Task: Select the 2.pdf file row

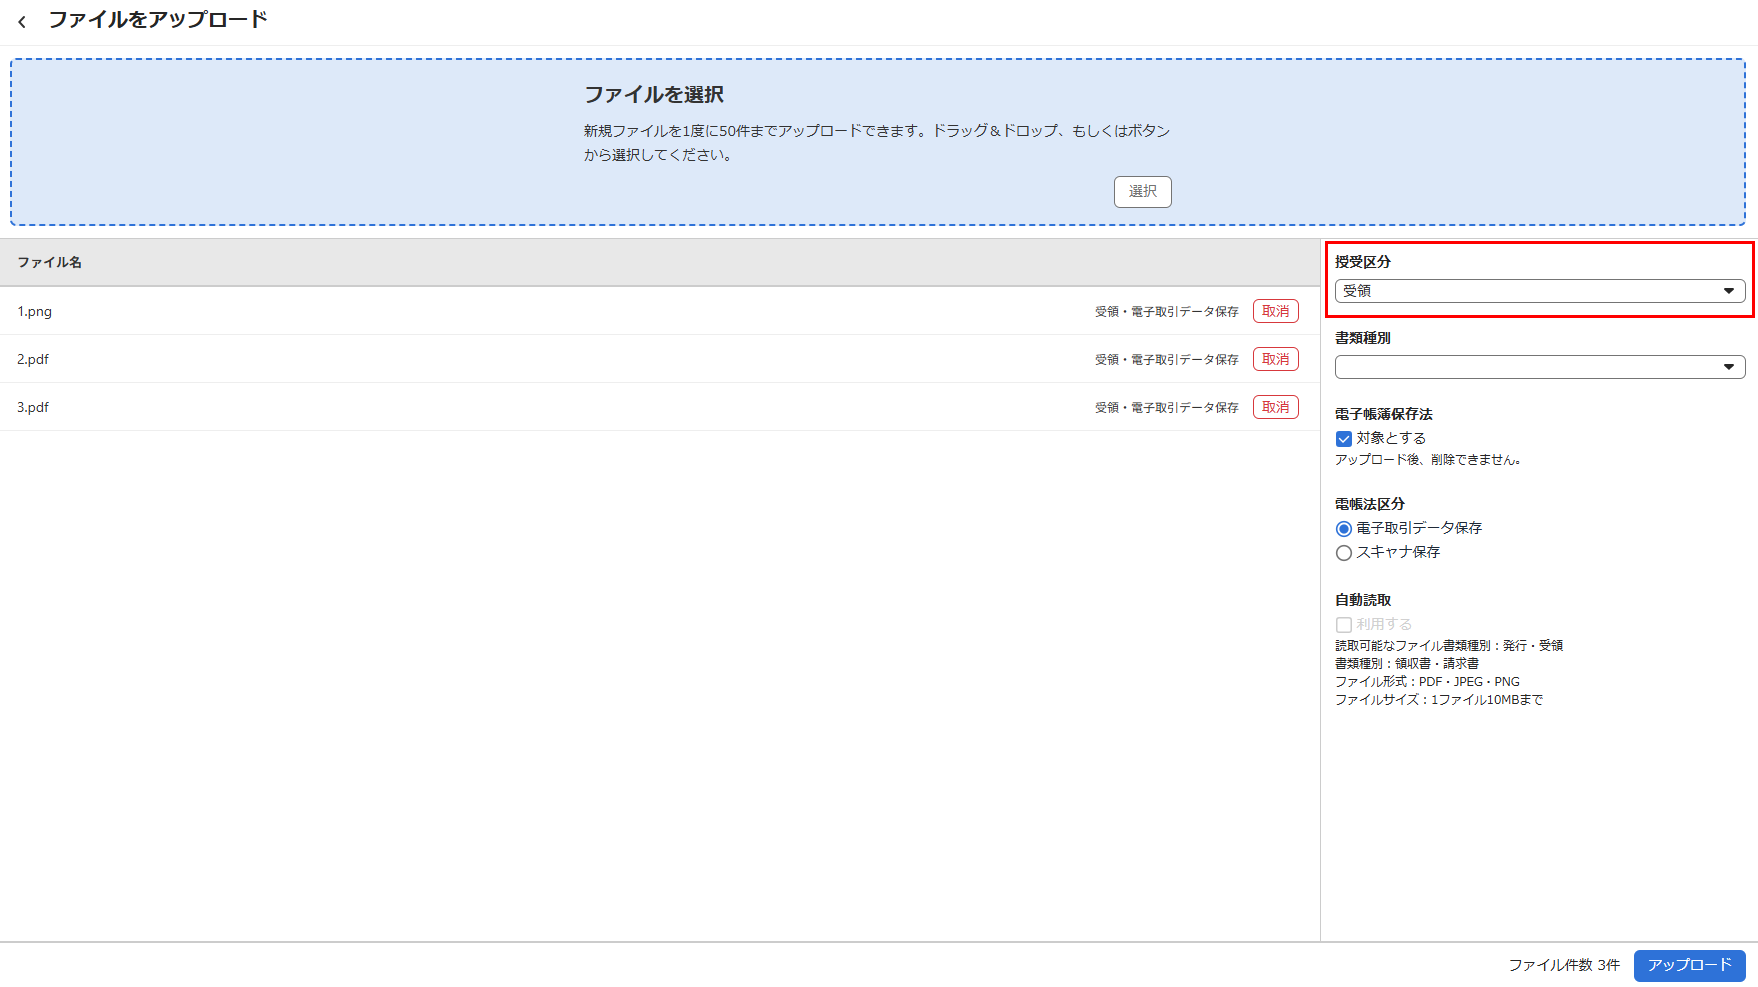Action: coord(500,359)
